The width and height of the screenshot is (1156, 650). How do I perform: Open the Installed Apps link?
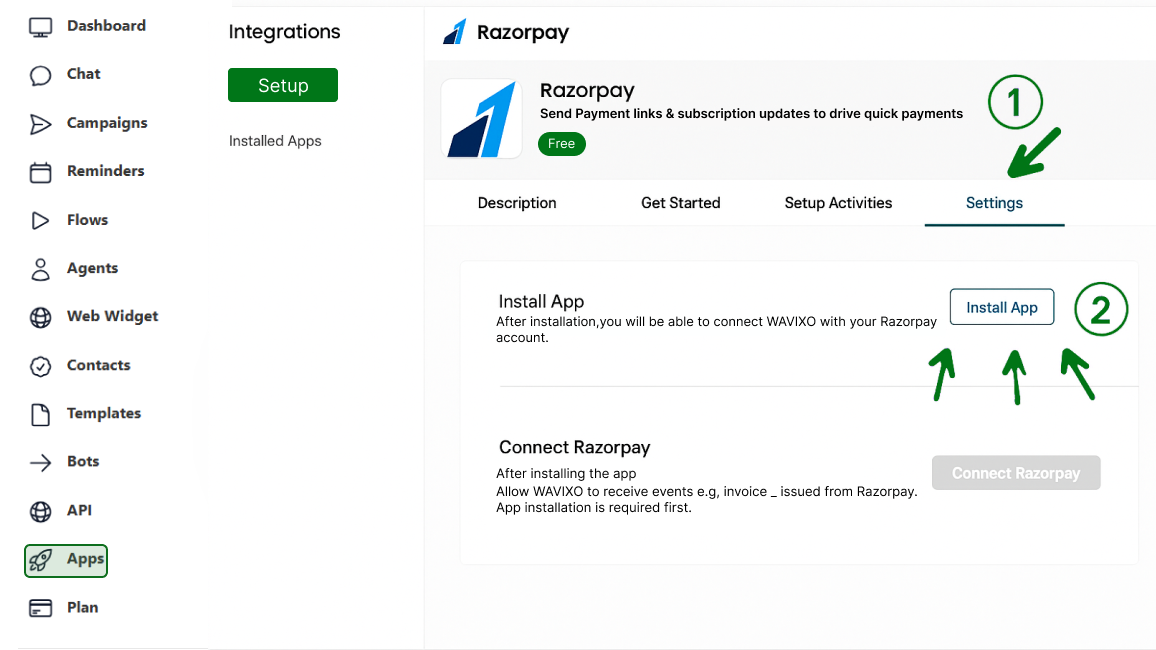(275, 141)
